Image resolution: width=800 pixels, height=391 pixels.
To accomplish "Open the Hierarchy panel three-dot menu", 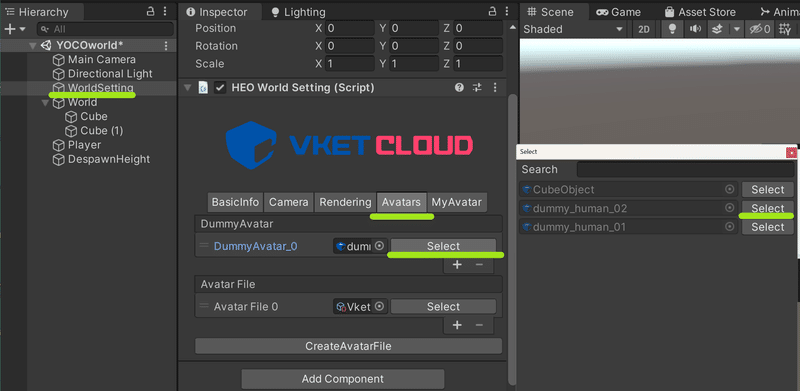I will [164, 11].
